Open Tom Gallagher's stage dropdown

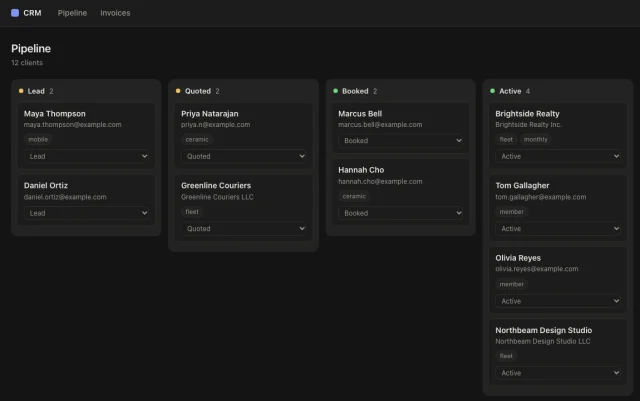(558, 229)
